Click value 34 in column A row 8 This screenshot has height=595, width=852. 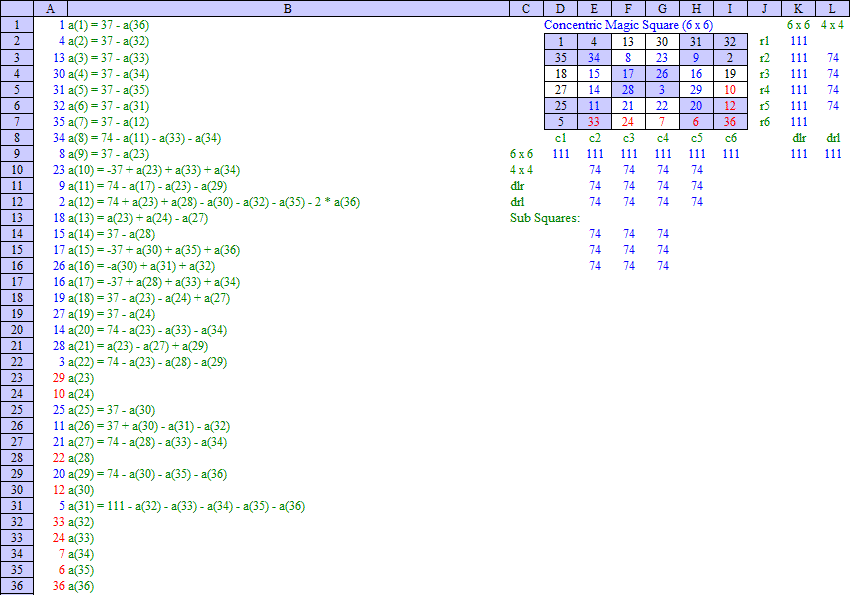pyautogui.click(x=59, y=138)
